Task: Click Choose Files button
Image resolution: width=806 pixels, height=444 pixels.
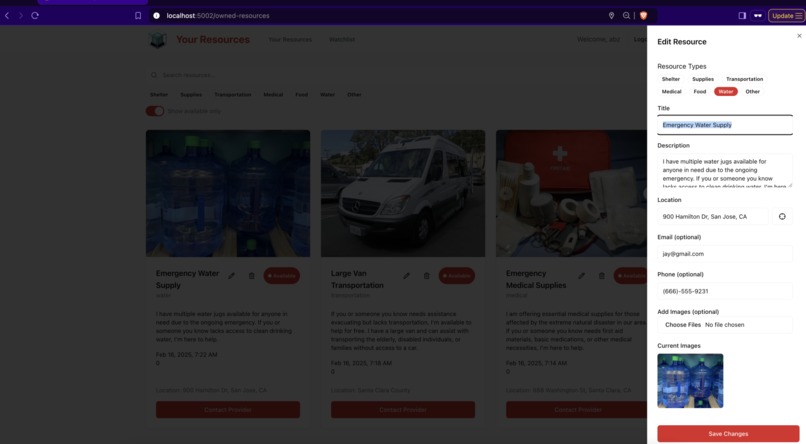Action: coord(683,325)
